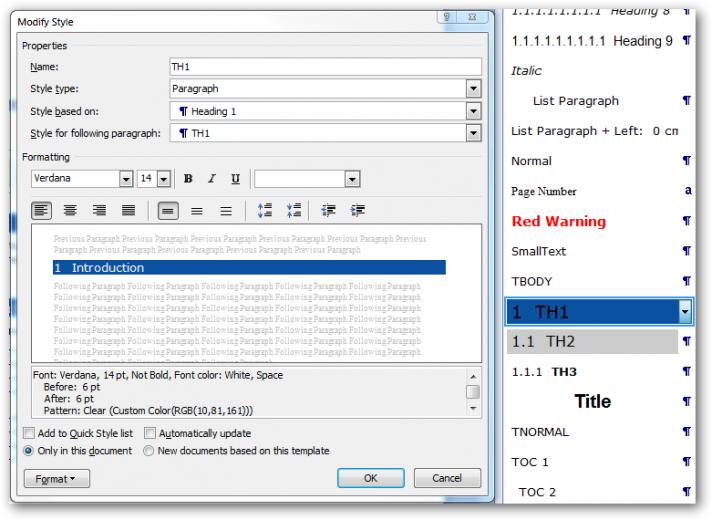Select justify alignment icon
The width and height of the screenshot is (712, 520).
coord(129,211)
